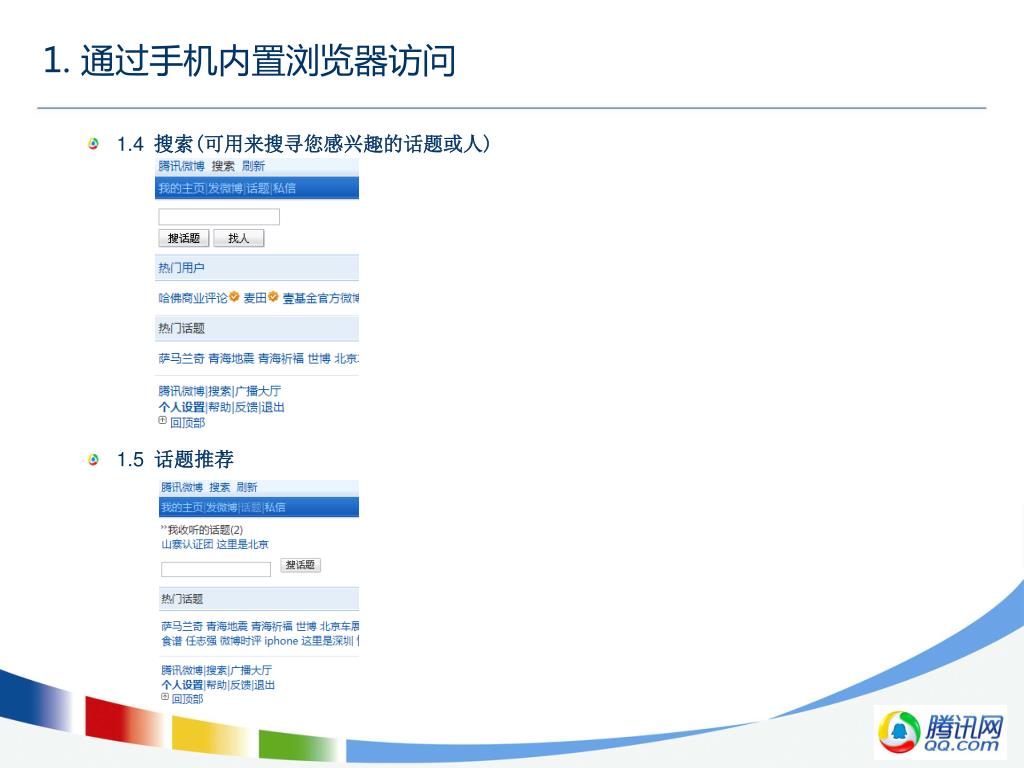This screenshot has width=1024, height=768.
Task: Click footer 广播大厅 in 1.4 screenshot
Action: (x=257, y=391)
